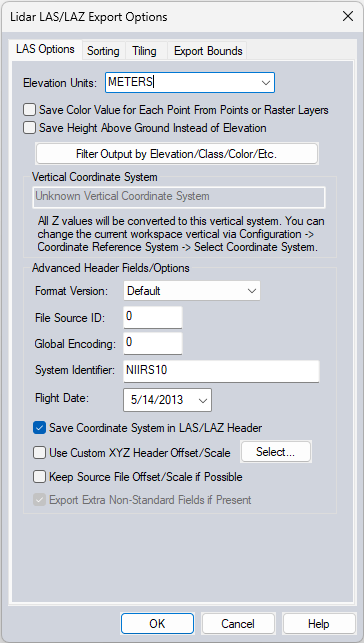The image size is (364, 643).
Task: Click Filter Output by Elevation/Class/Color button
Action: click(x=177, y=154)
